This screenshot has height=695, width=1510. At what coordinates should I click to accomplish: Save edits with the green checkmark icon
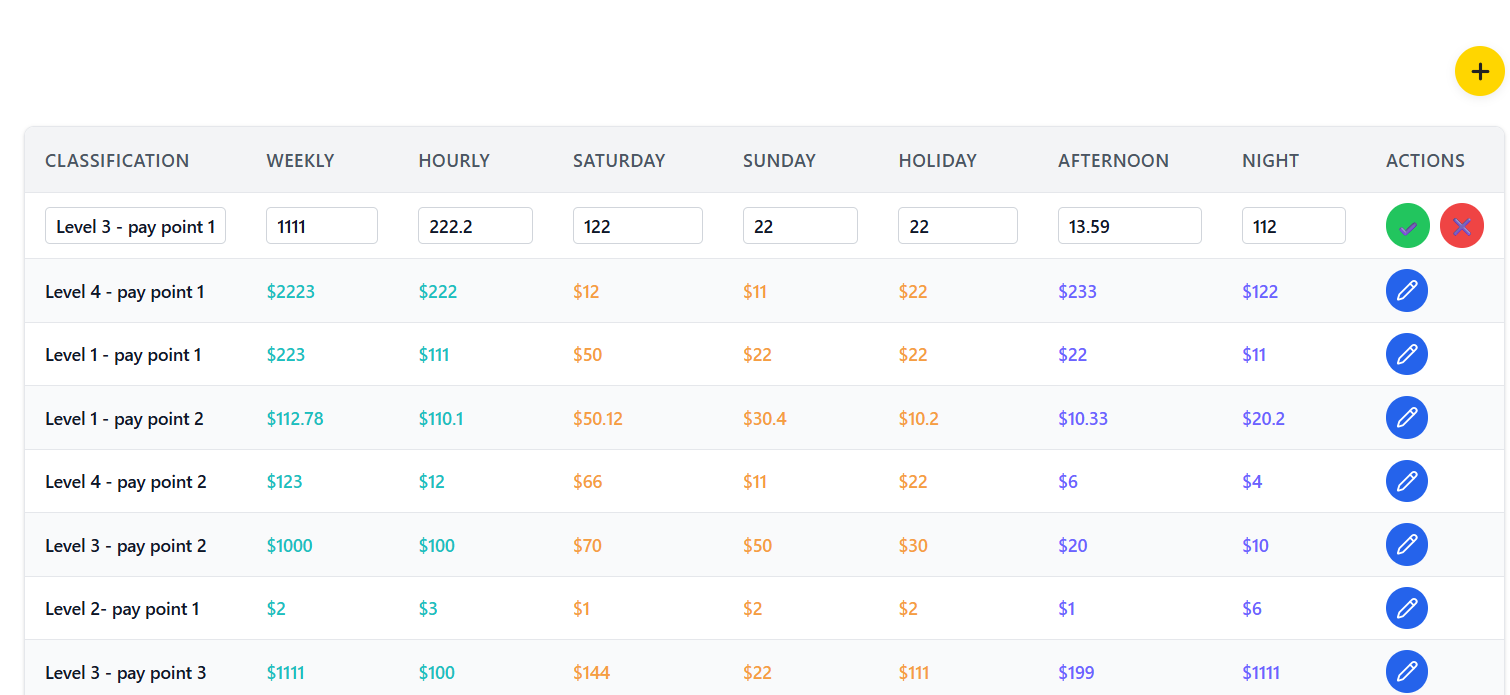(1407, 225)
